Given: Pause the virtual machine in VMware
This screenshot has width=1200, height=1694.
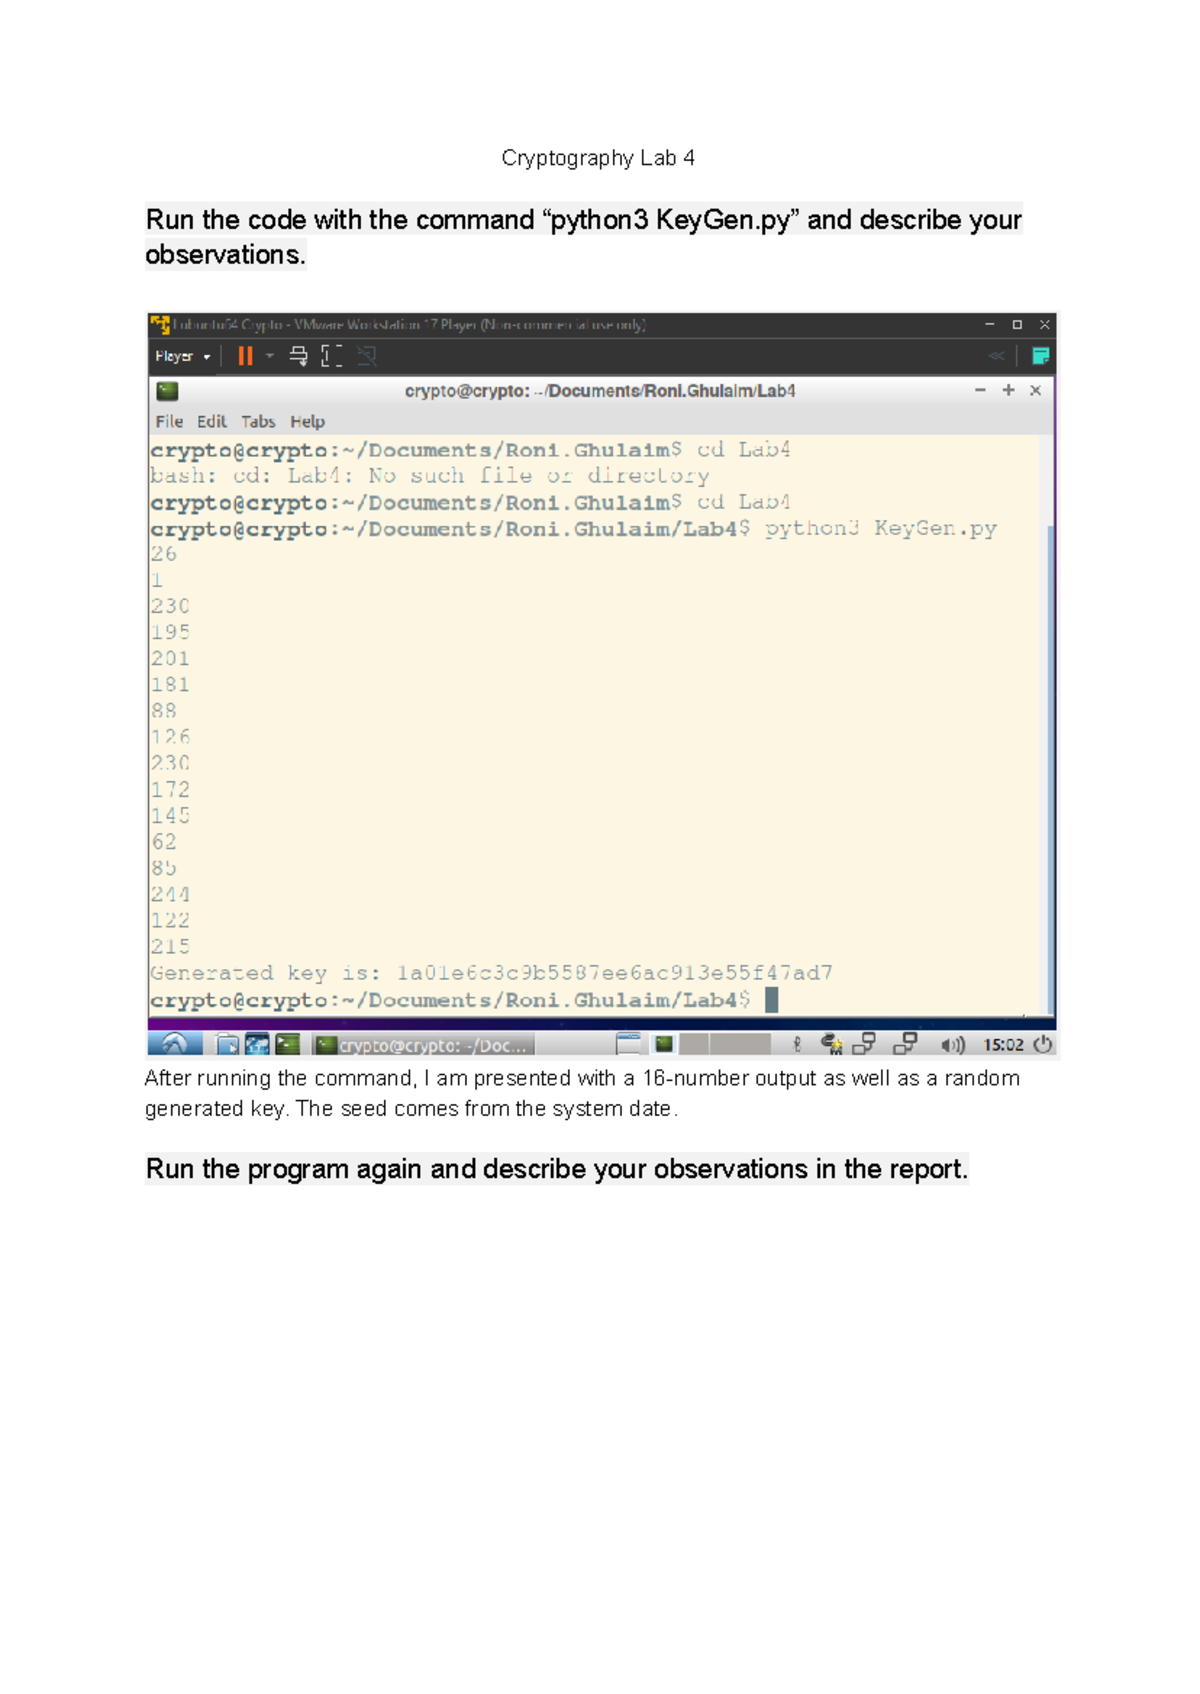Looking at the screenshot, I should coord(245,356).
